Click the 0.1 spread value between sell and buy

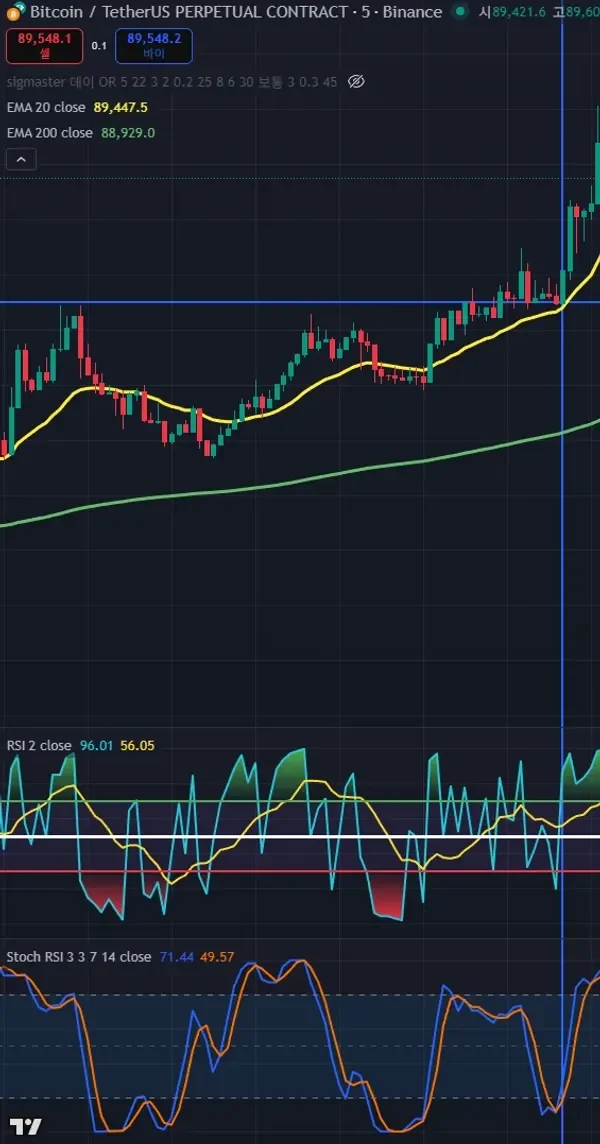(99, 46)
